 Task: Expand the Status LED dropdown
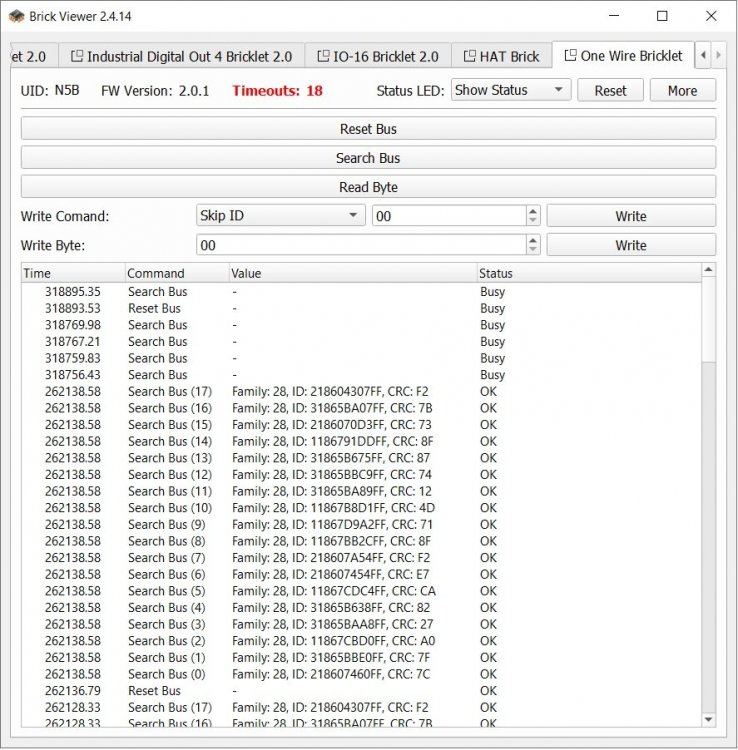[510, 90]
